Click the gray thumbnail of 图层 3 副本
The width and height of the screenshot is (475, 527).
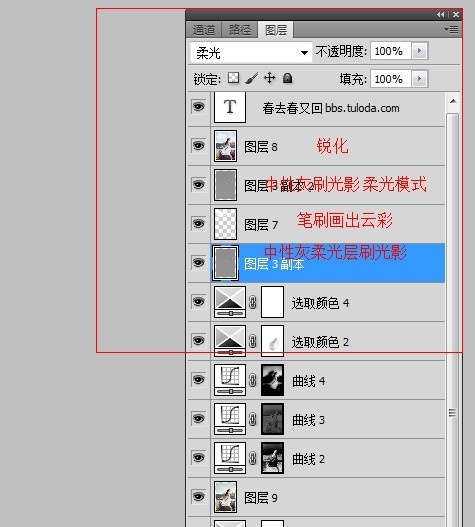225,263
